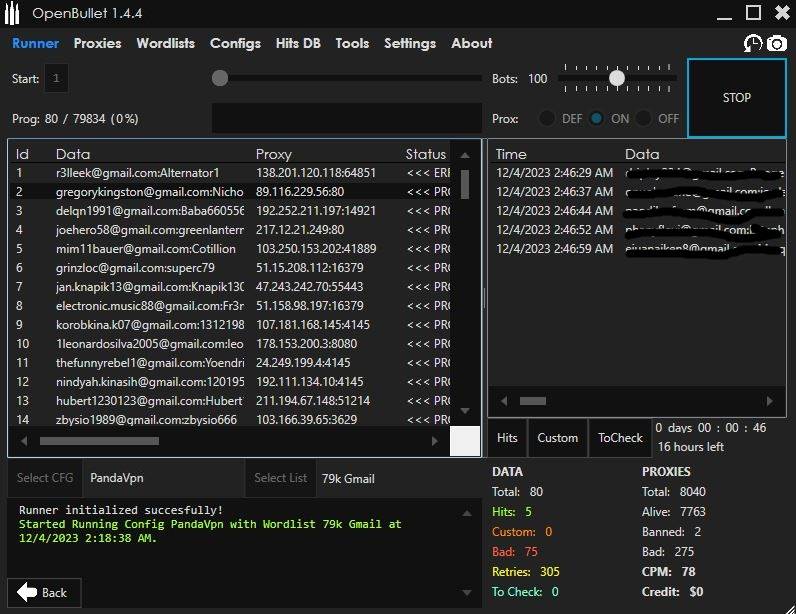
Task: Switch to the ToCheck results tab
Action: point(620,438)
